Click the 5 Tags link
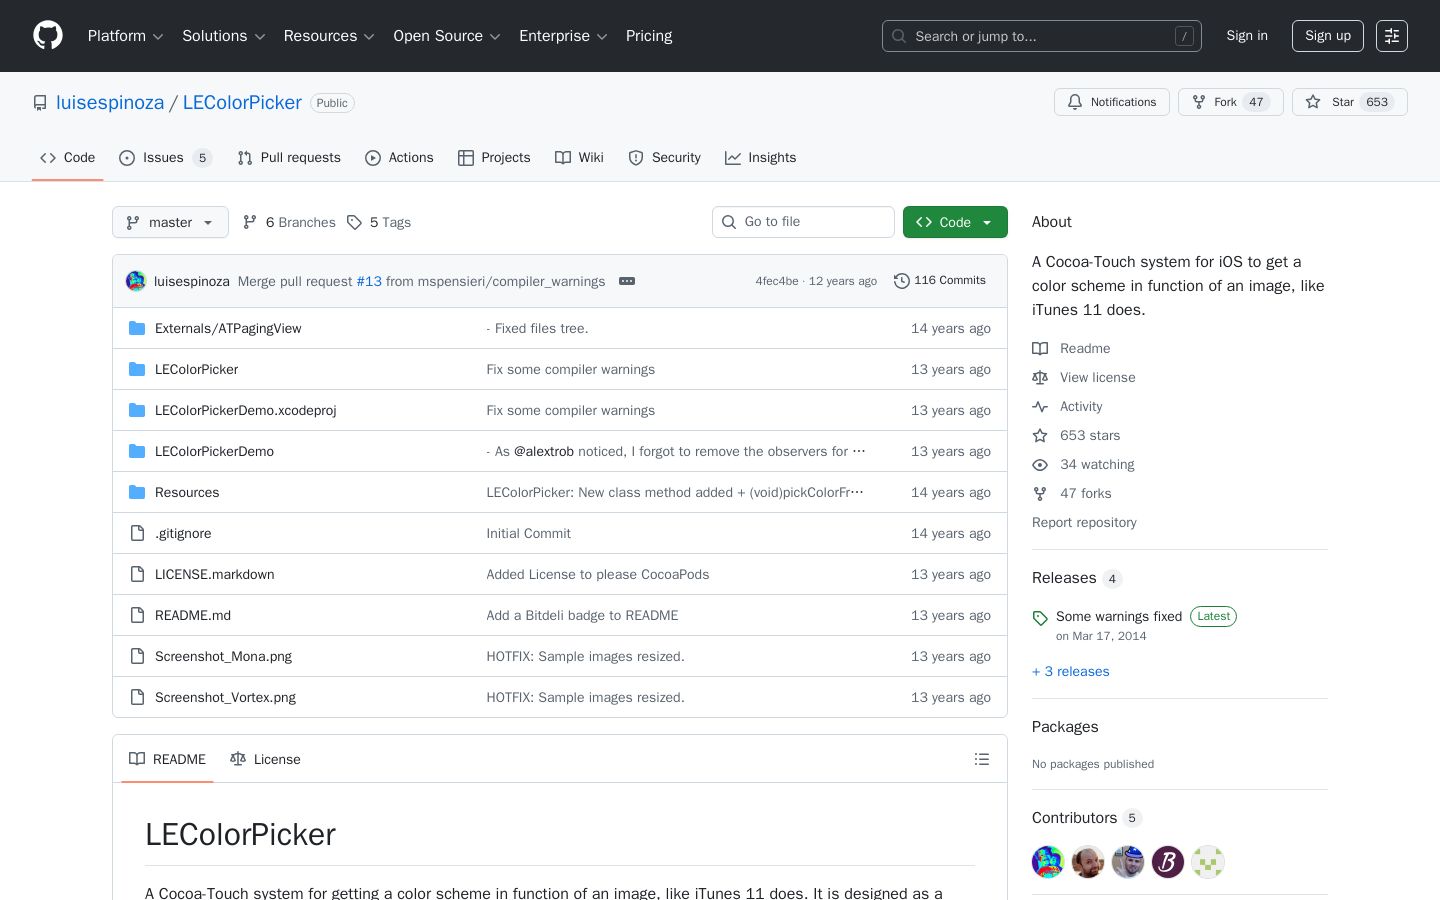Screen dimensions: 1440x900 [x=379, y=222]
